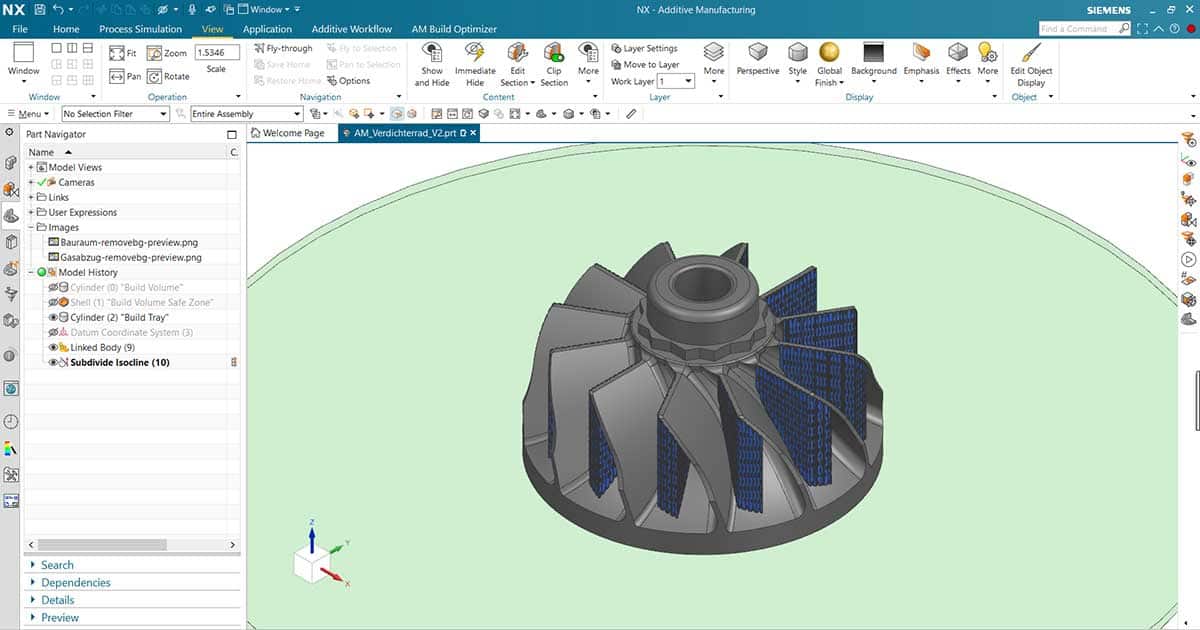The image size is (1200, 630).
Task: Open the Edit Section button
Action: click(517, 64)
